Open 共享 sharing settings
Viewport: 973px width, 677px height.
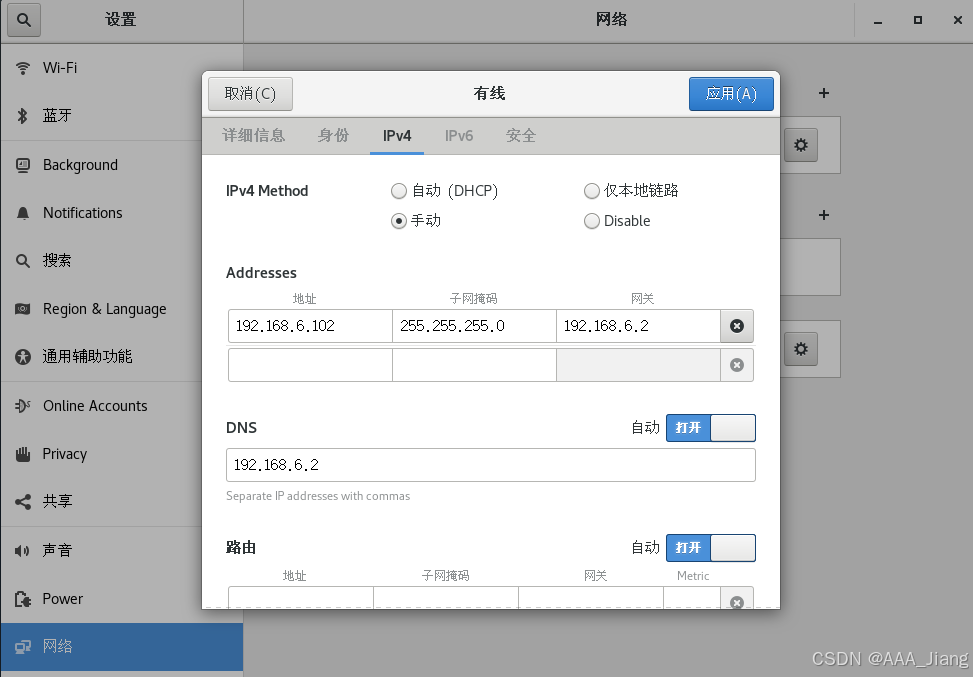click(122, 501)
